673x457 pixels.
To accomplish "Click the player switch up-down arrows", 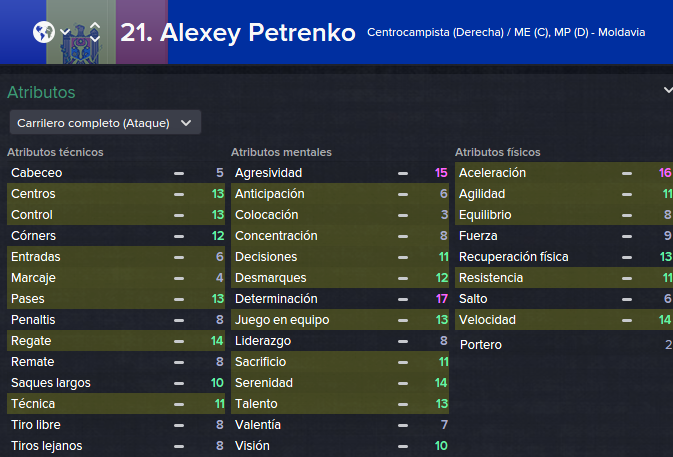I will (x=95, y=32).
